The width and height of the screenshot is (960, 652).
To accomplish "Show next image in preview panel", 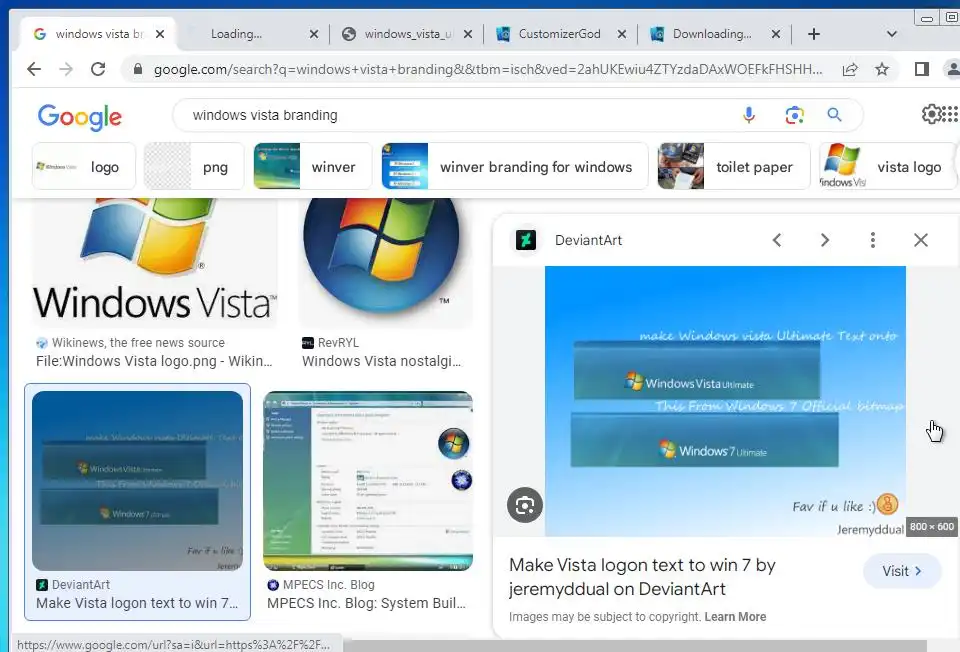I will 825,240.
